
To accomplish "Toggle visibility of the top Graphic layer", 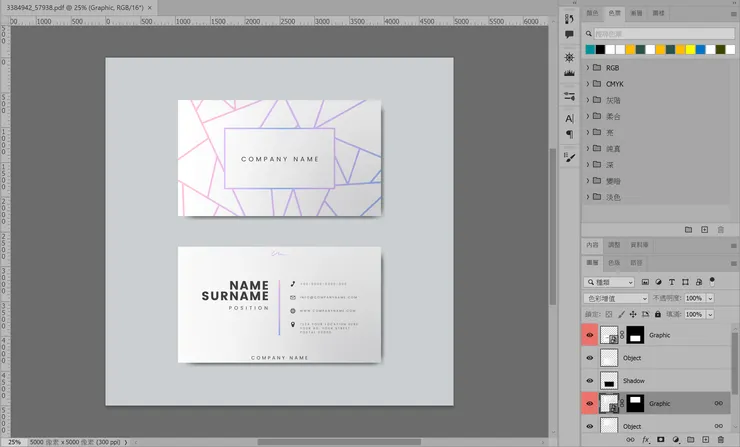I will (x=590, y=335).
